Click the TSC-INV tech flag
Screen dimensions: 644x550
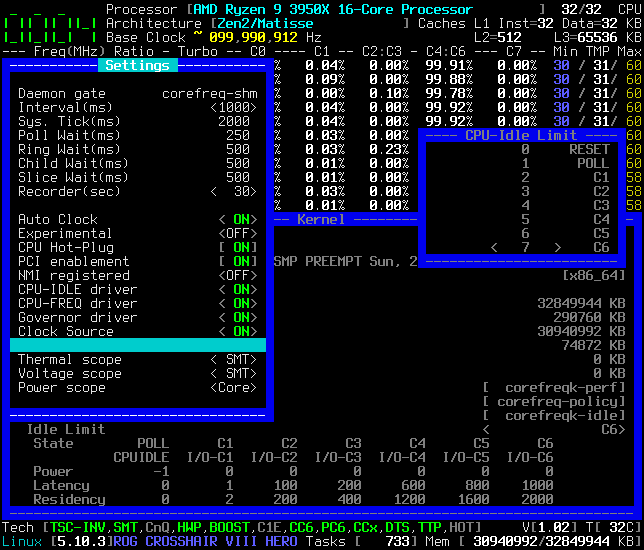[x=78, y=527]
